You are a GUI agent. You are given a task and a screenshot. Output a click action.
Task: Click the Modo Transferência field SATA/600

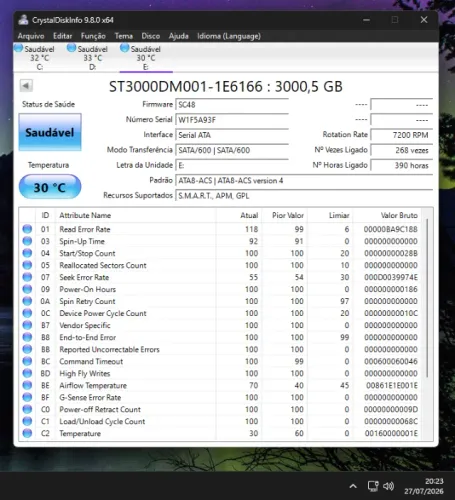pos(232,150)
